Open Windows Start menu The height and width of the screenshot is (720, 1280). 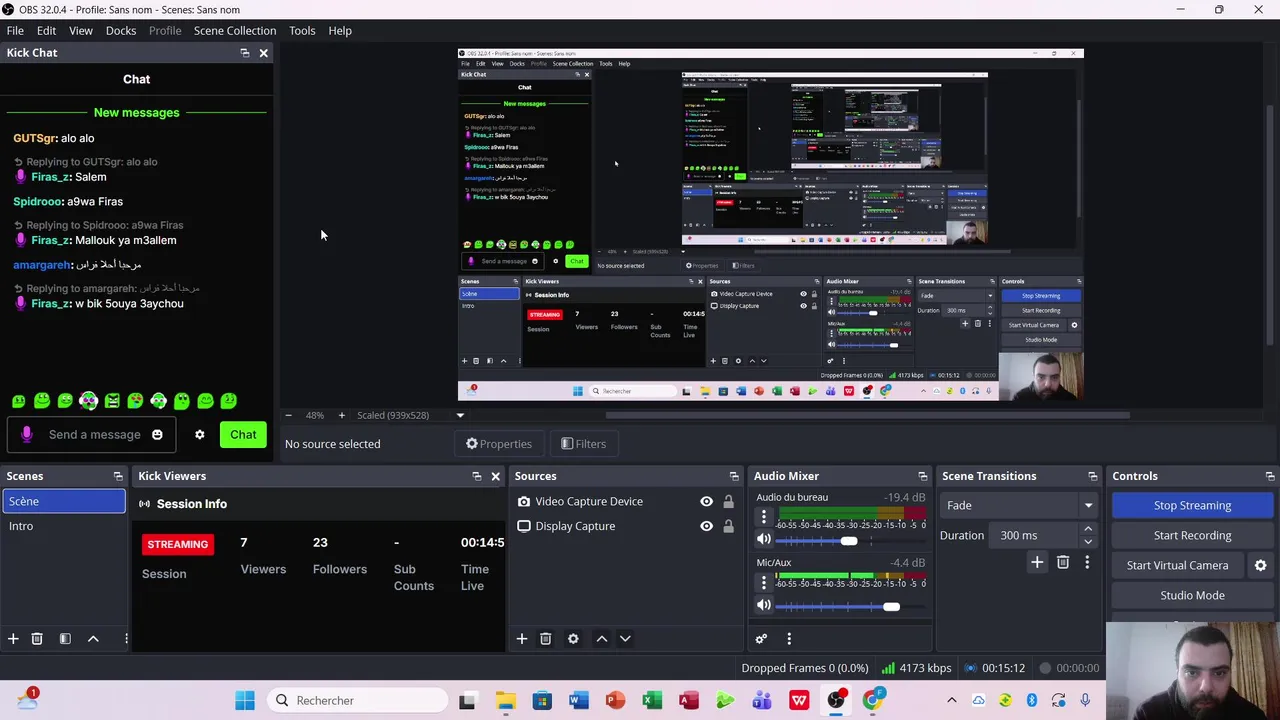tap(245, 700)
